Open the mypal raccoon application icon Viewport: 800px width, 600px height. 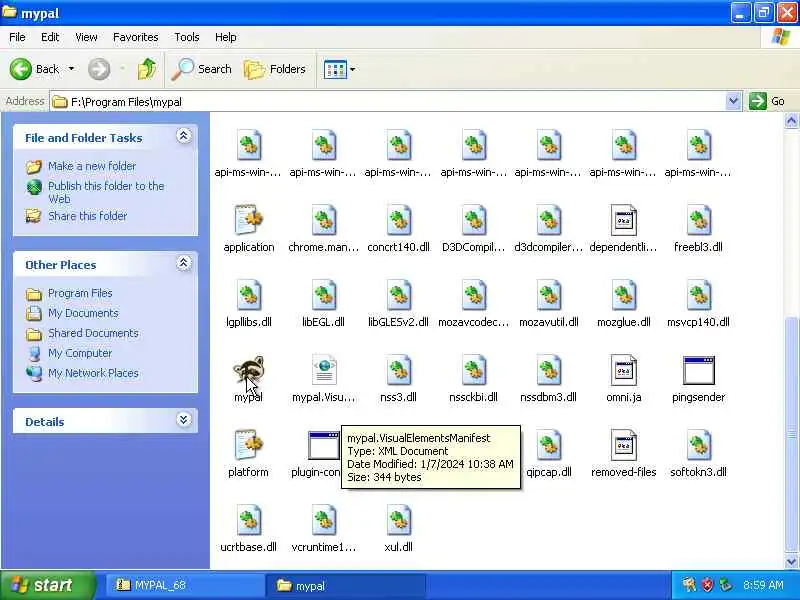click(x=248, y=371)
